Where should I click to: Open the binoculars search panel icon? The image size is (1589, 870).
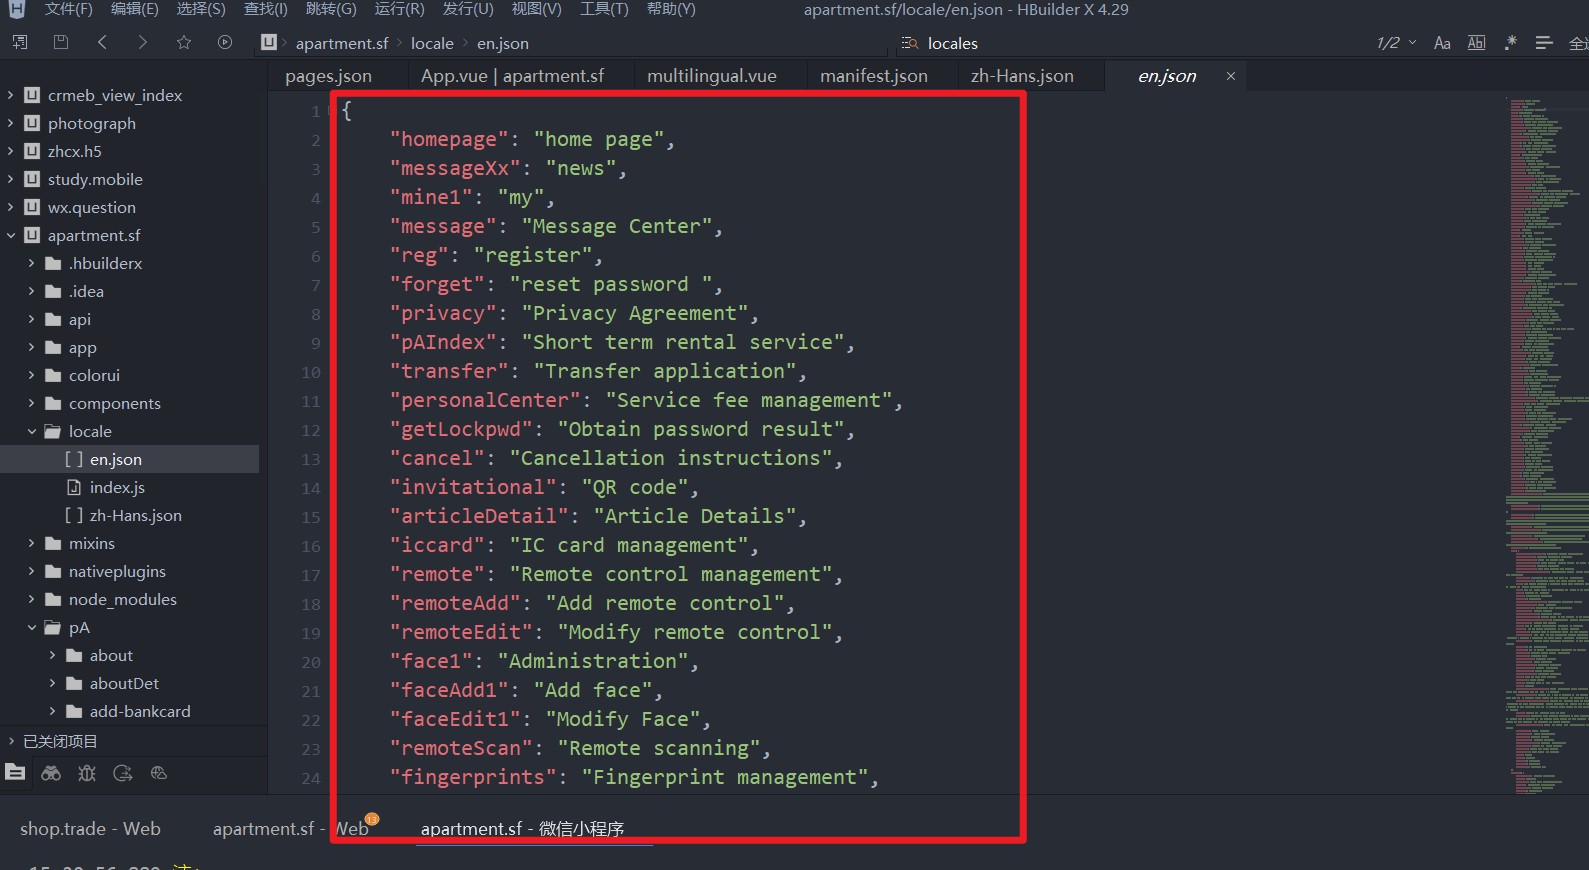51,773
